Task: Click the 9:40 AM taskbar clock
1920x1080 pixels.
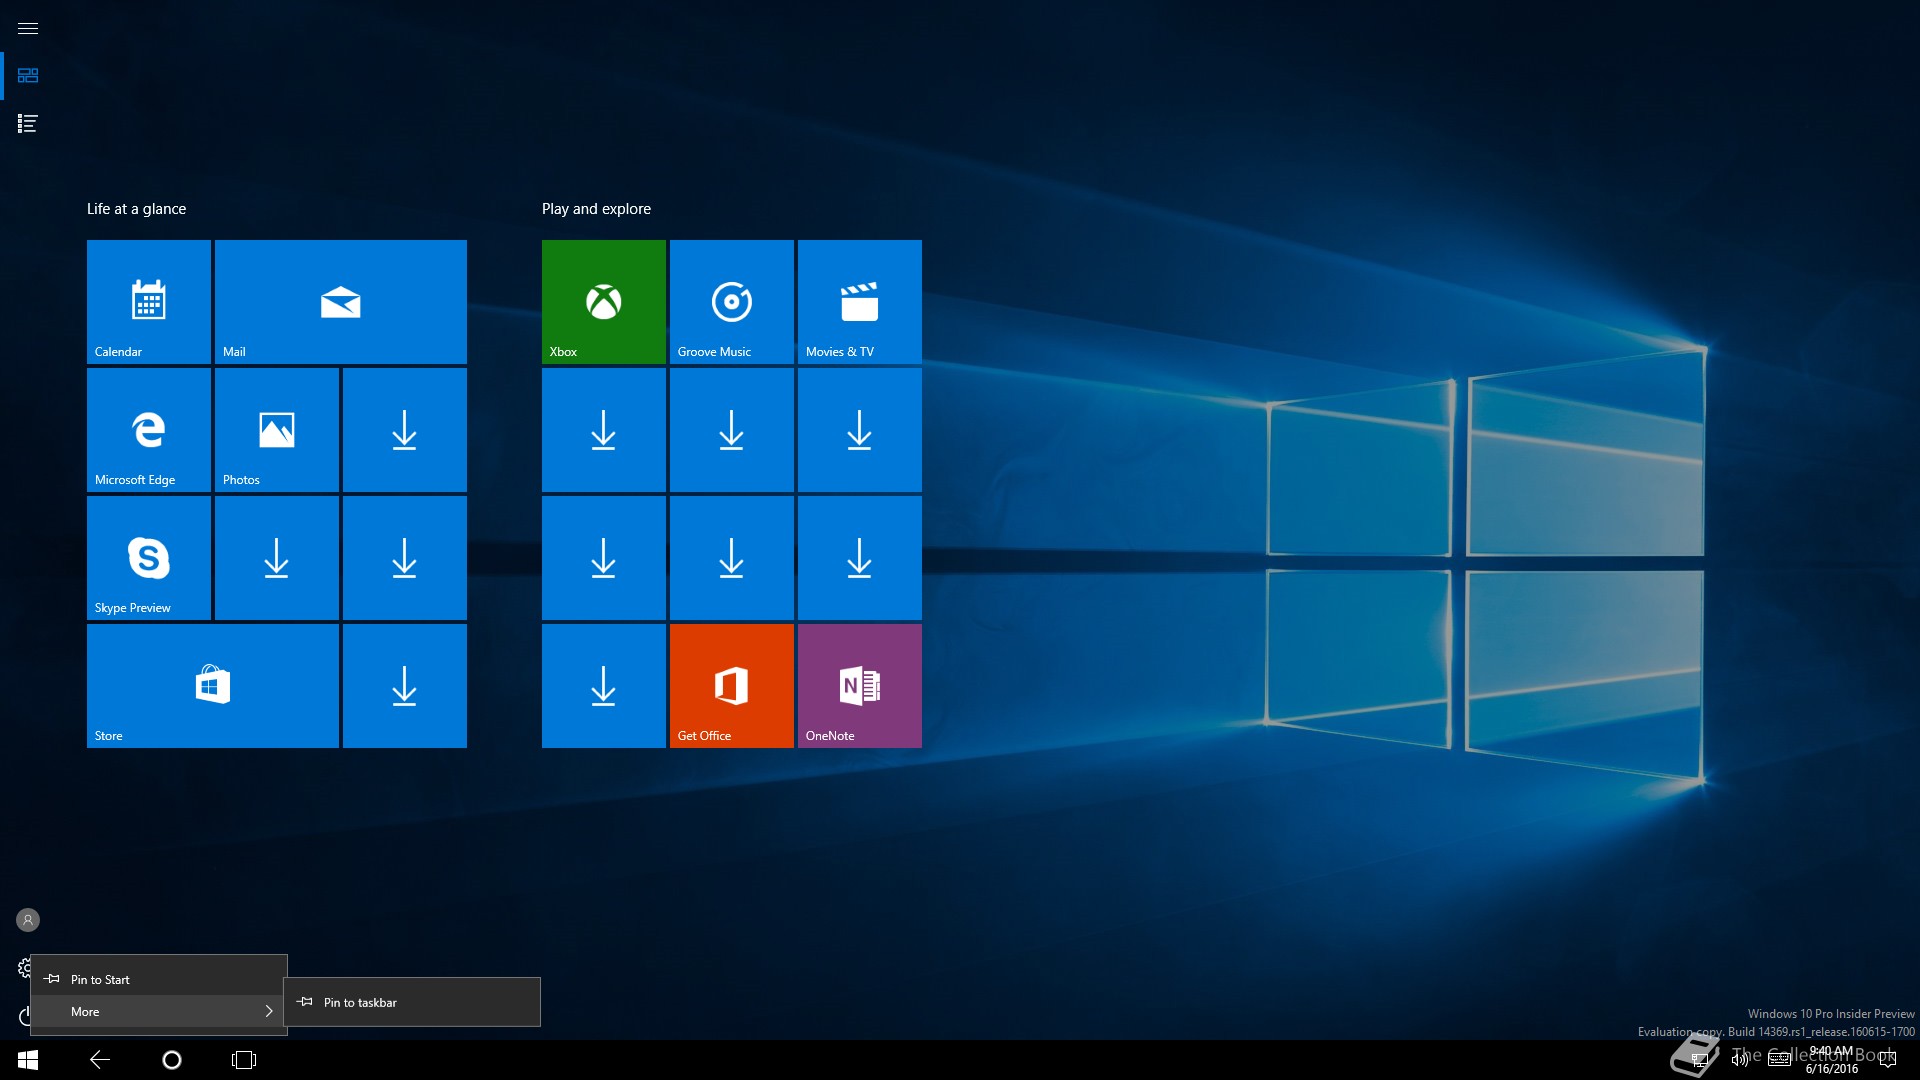Action: coord(1832,1060)
